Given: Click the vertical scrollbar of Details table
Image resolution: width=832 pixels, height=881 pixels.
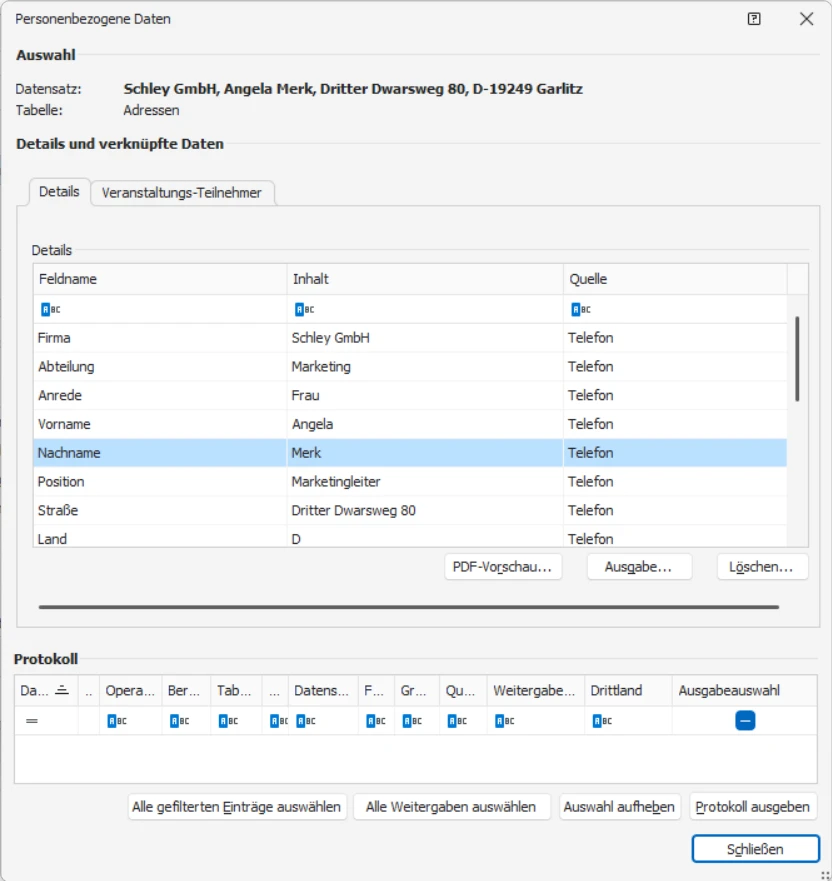Looking at the screenshot, I should 797,360.
